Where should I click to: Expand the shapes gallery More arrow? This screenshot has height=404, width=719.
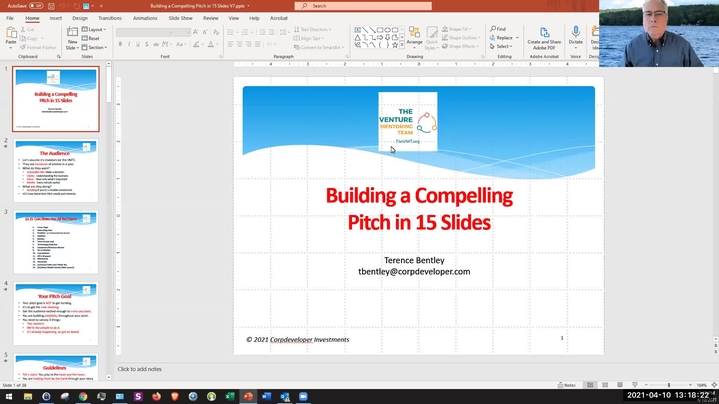(402, 45)
